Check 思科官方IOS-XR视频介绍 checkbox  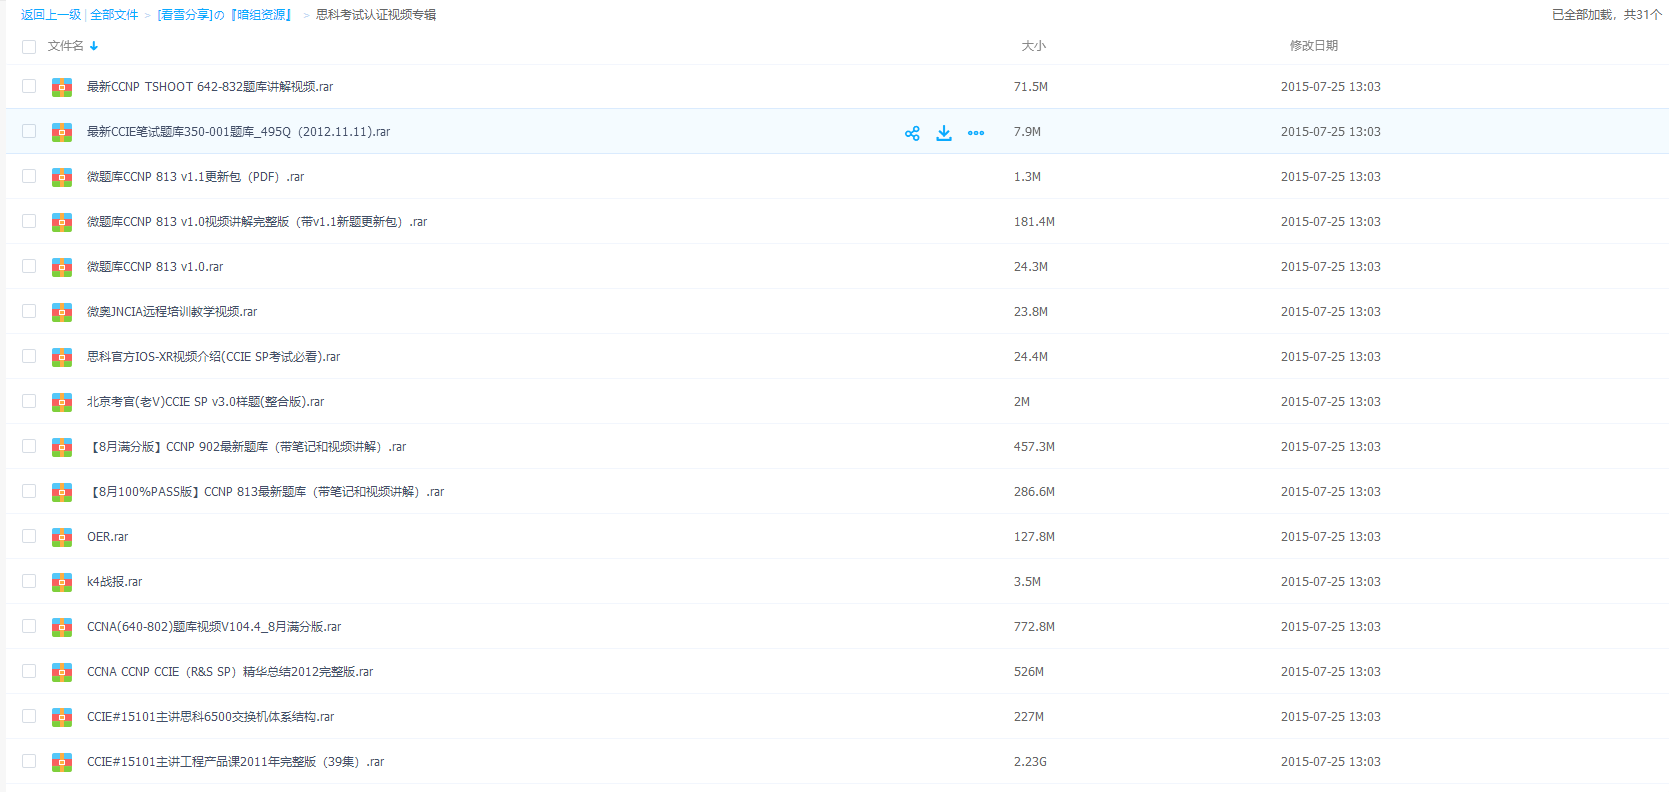[29, 356]
